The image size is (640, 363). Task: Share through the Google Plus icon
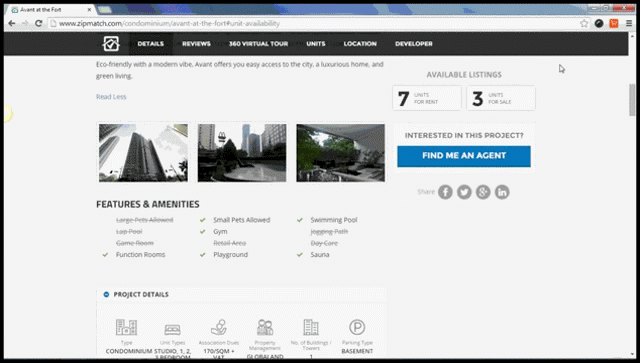coord(483,192)
